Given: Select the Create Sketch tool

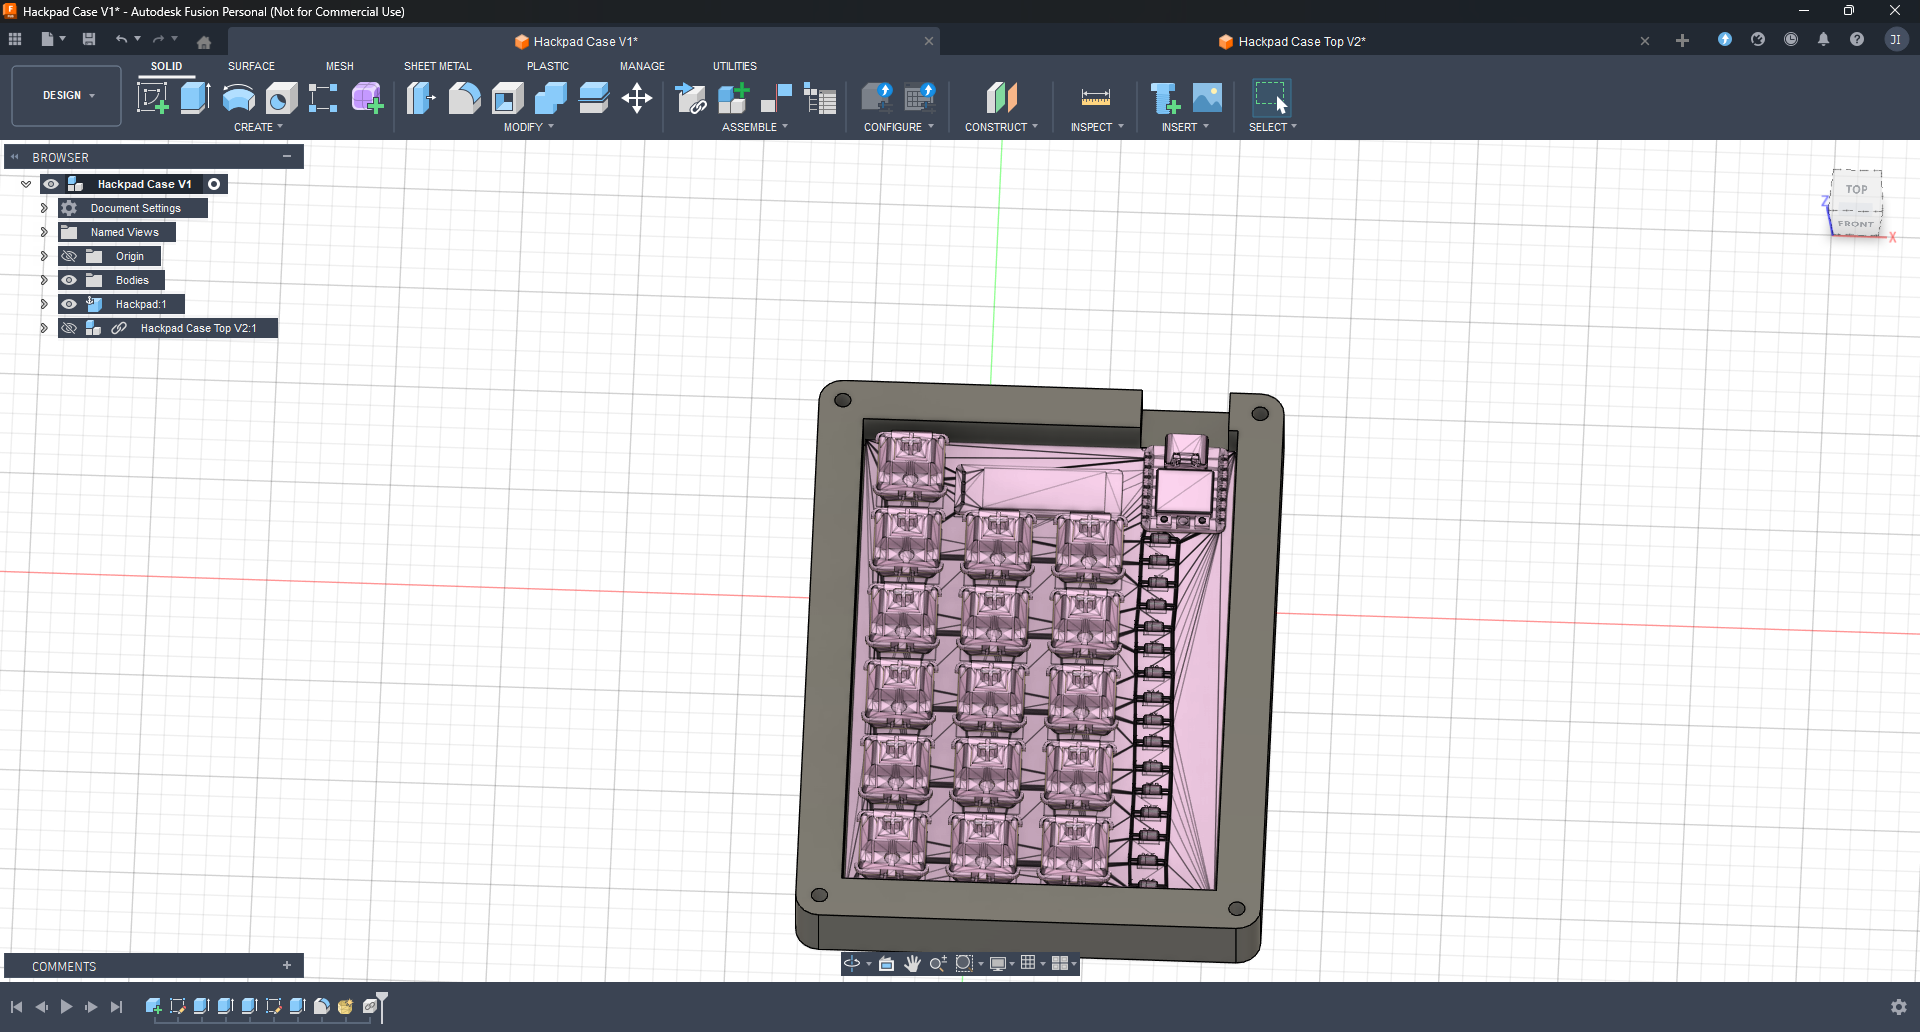Looking at the screenshot, I should click(152, 98).
